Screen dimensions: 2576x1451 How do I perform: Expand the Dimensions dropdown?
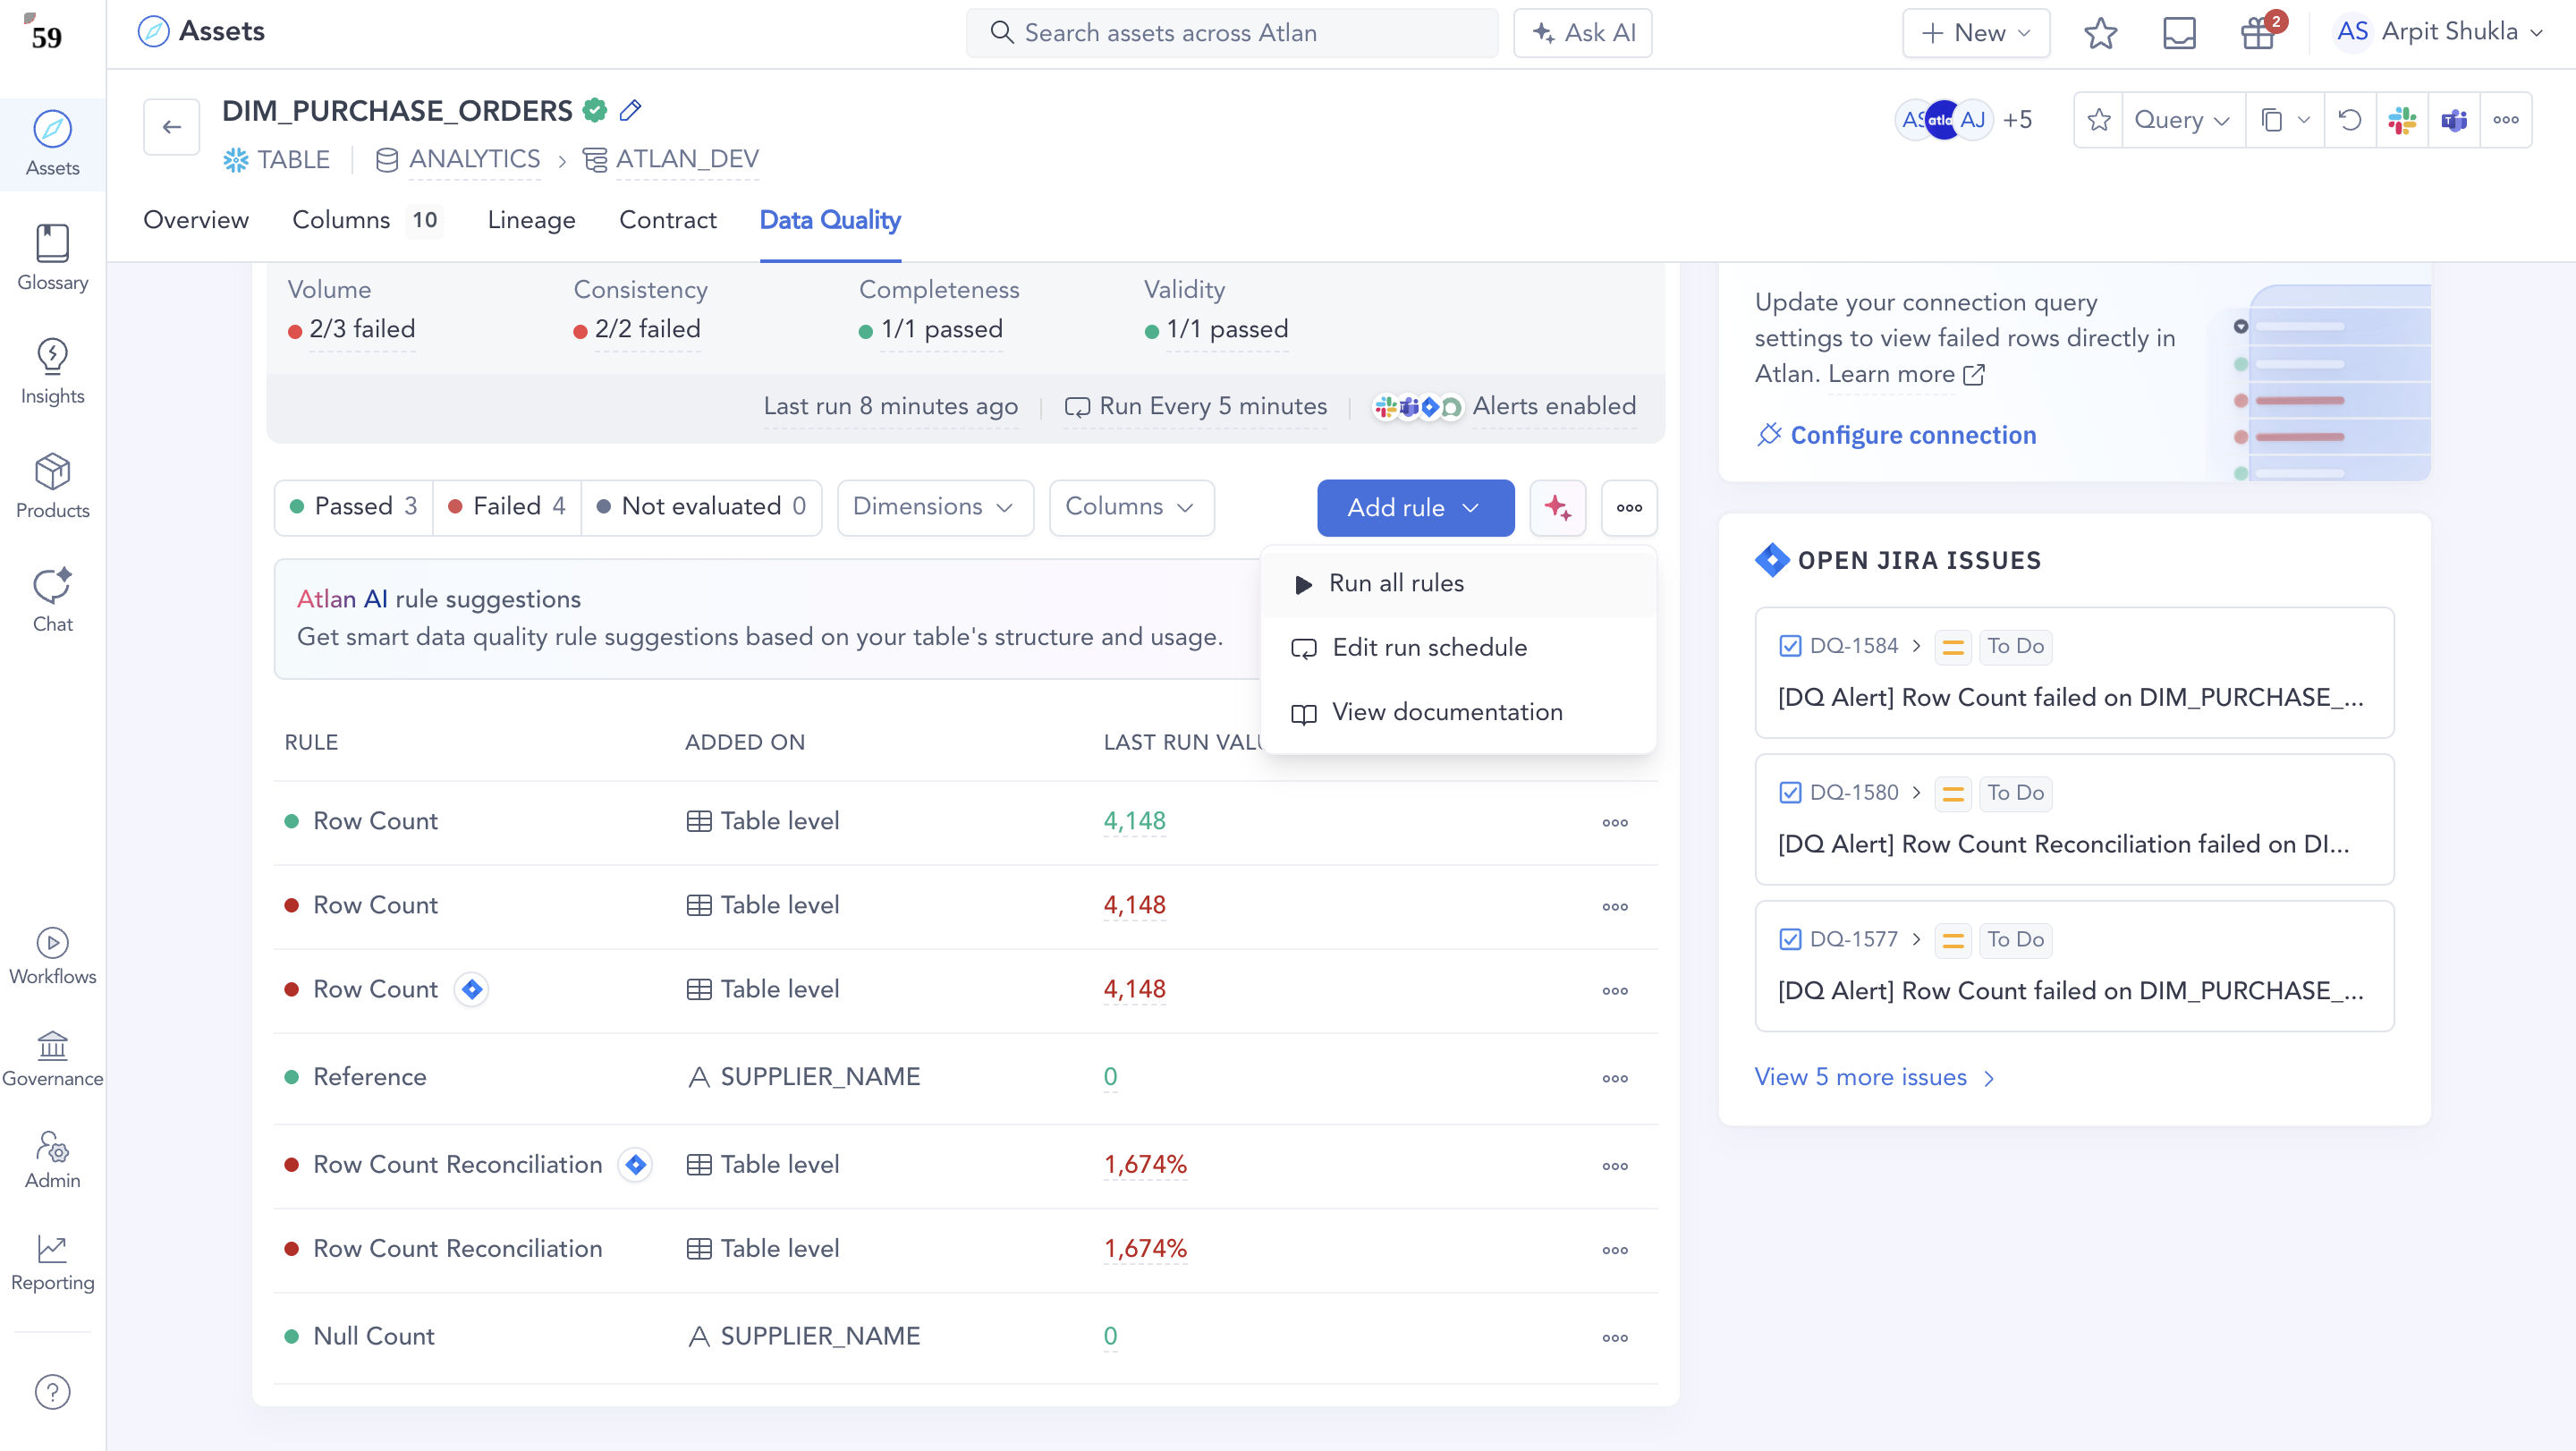934,507
